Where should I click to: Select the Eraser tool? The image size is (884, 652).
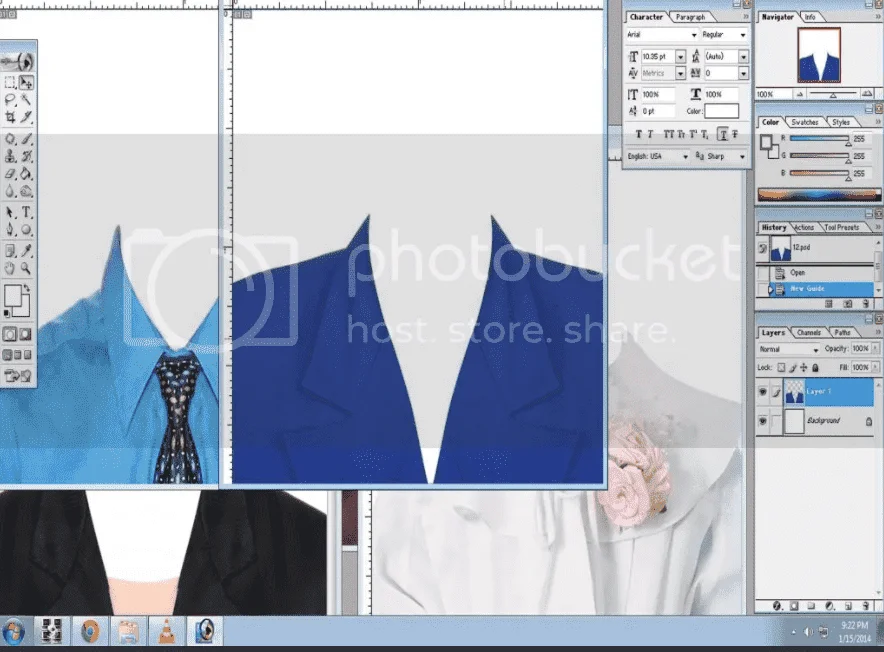point(10,174)
